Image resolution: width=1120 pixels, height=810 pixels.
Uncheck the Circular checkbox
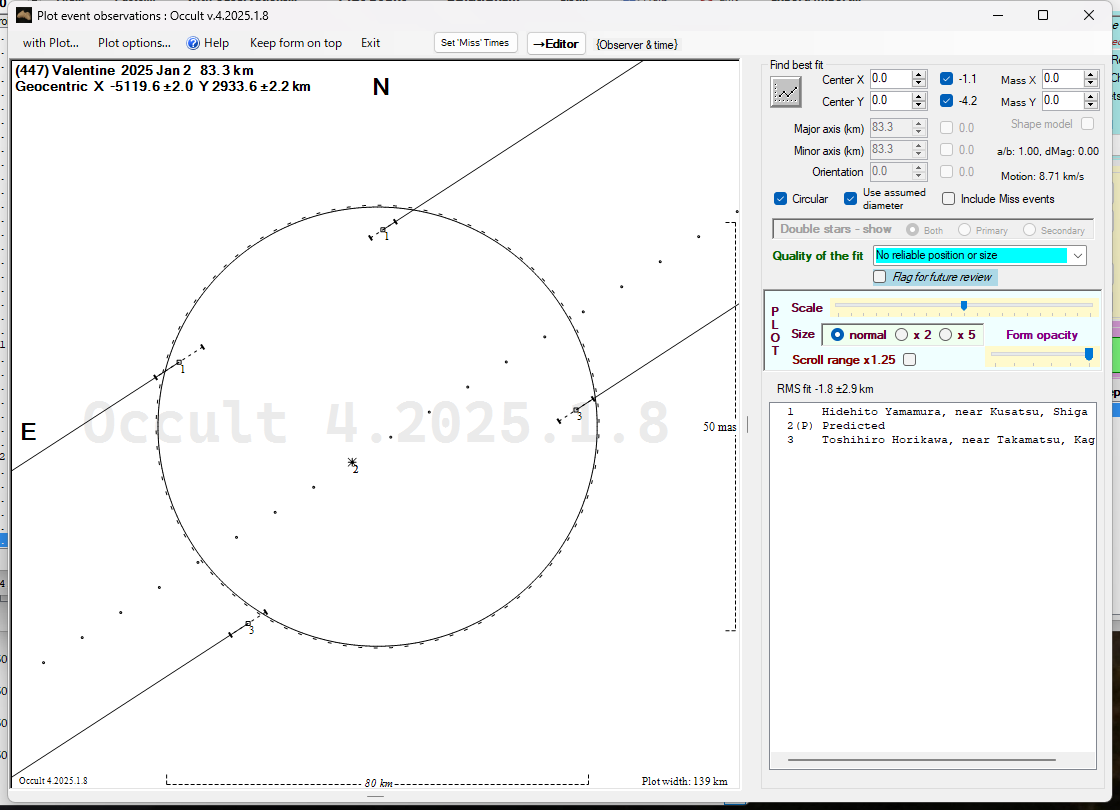781,199
